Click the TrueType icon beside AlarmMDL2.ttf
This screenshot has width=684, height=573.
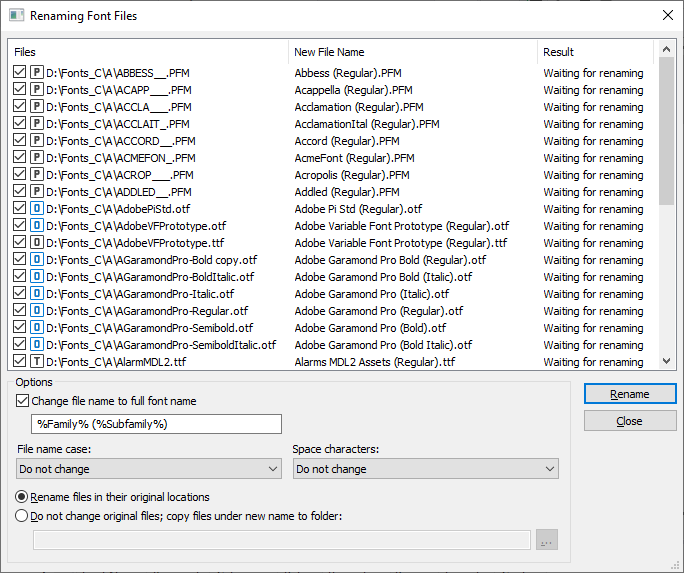pyautogui.click(x=37, y=362)
